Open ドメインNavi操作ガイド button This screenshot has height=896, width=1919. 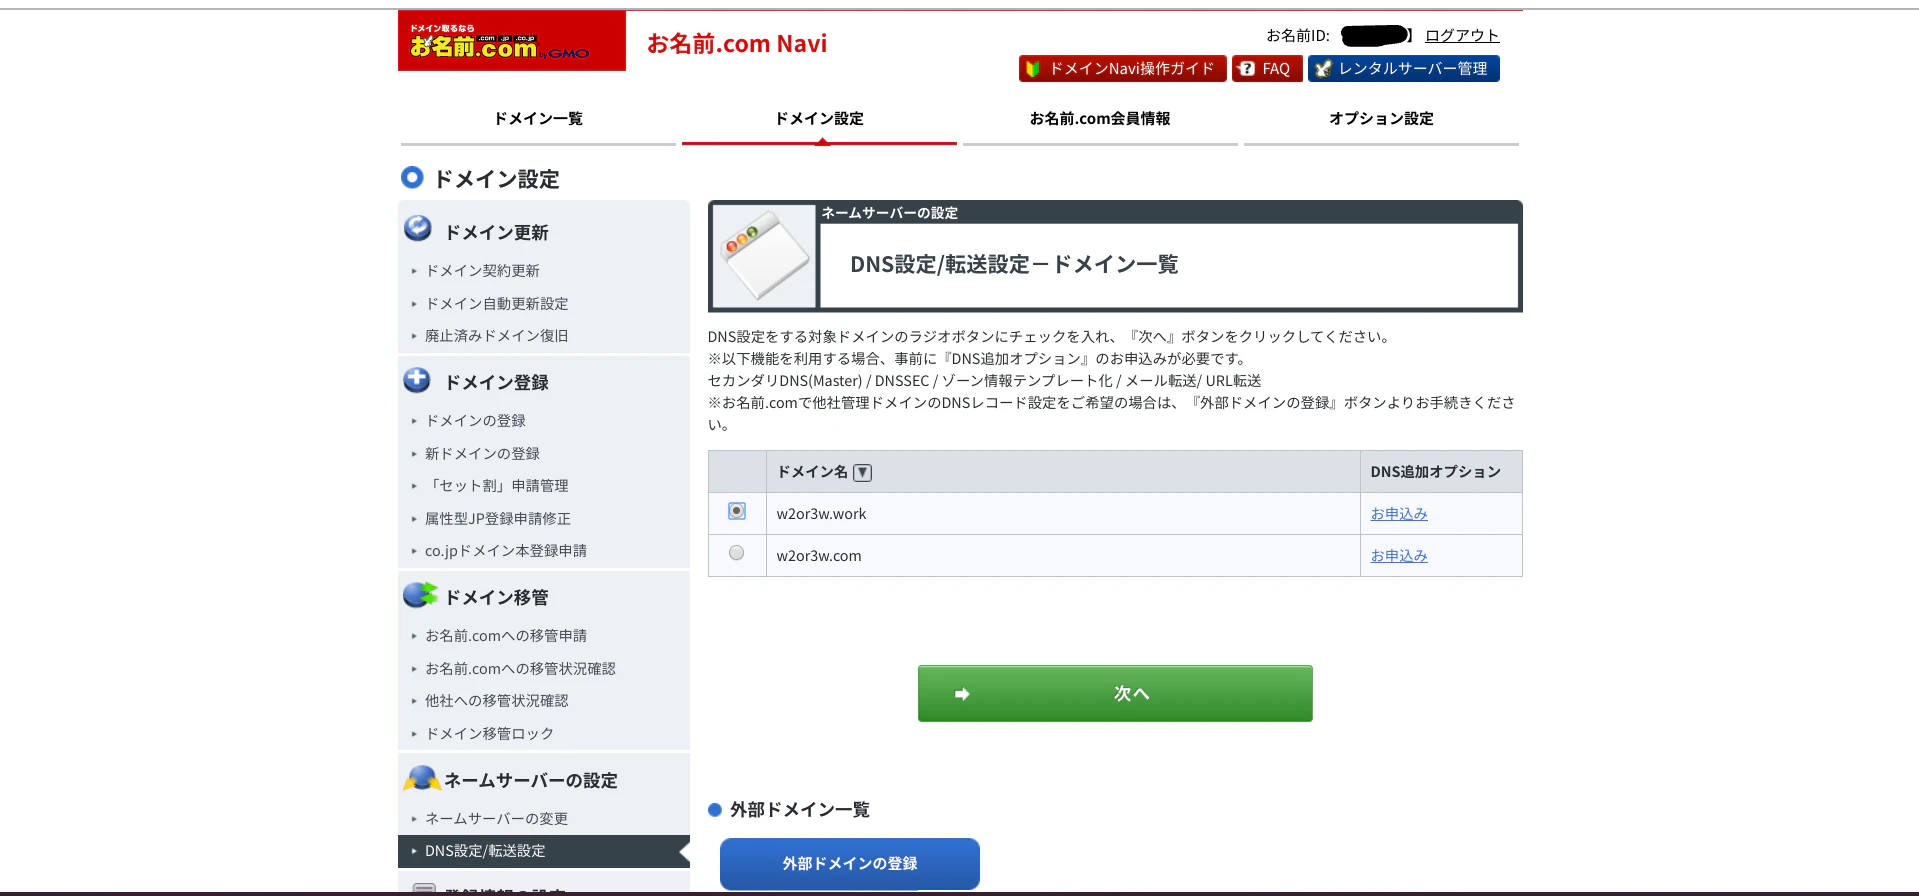click(1122, 69)
